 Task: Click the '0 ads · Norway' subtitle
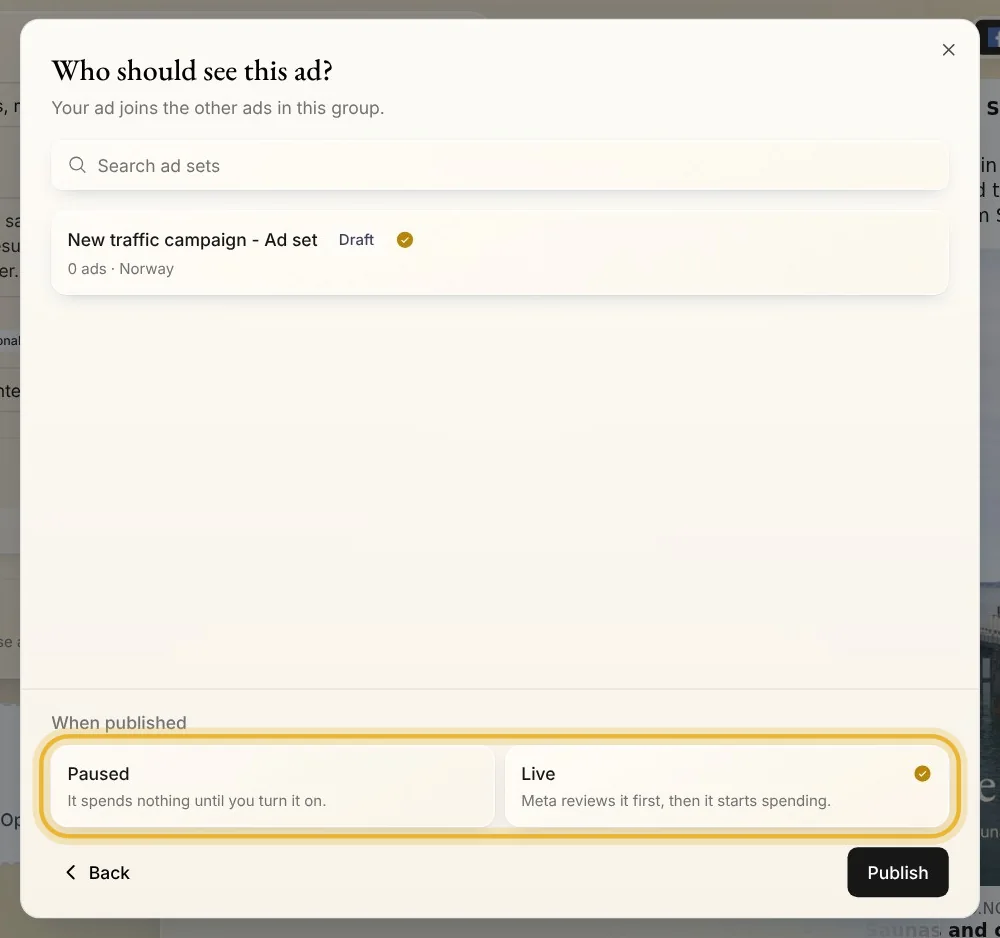[121, 268]
